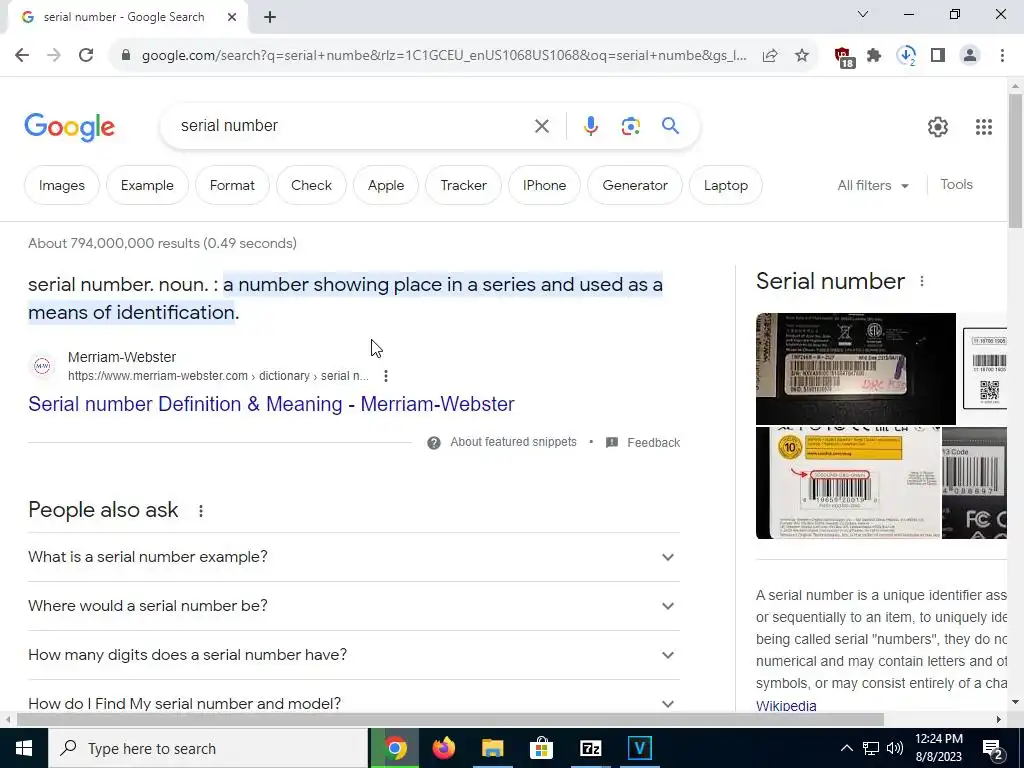
Task: Expand 'How many digits does a serial number have?'
Action: (354, 655)
